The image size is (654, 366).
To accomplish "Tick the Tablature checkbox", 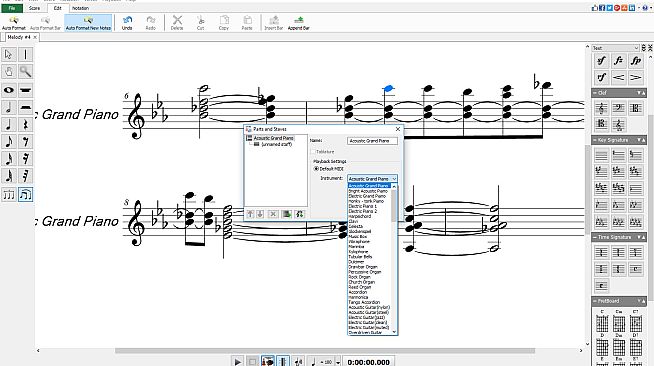I will (313, 152).
